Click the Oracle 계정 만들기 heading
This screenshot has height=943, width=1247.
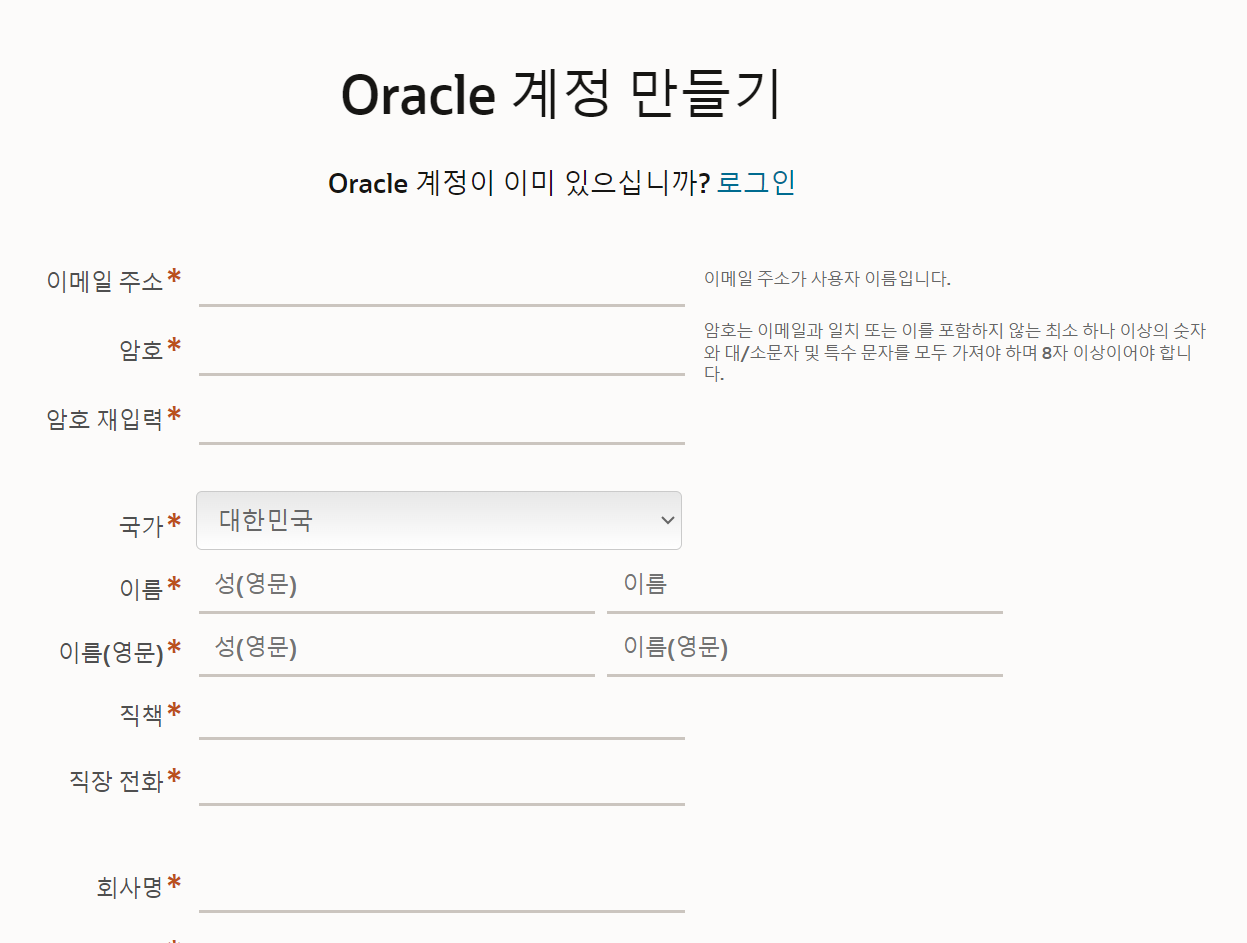point(561,96)
